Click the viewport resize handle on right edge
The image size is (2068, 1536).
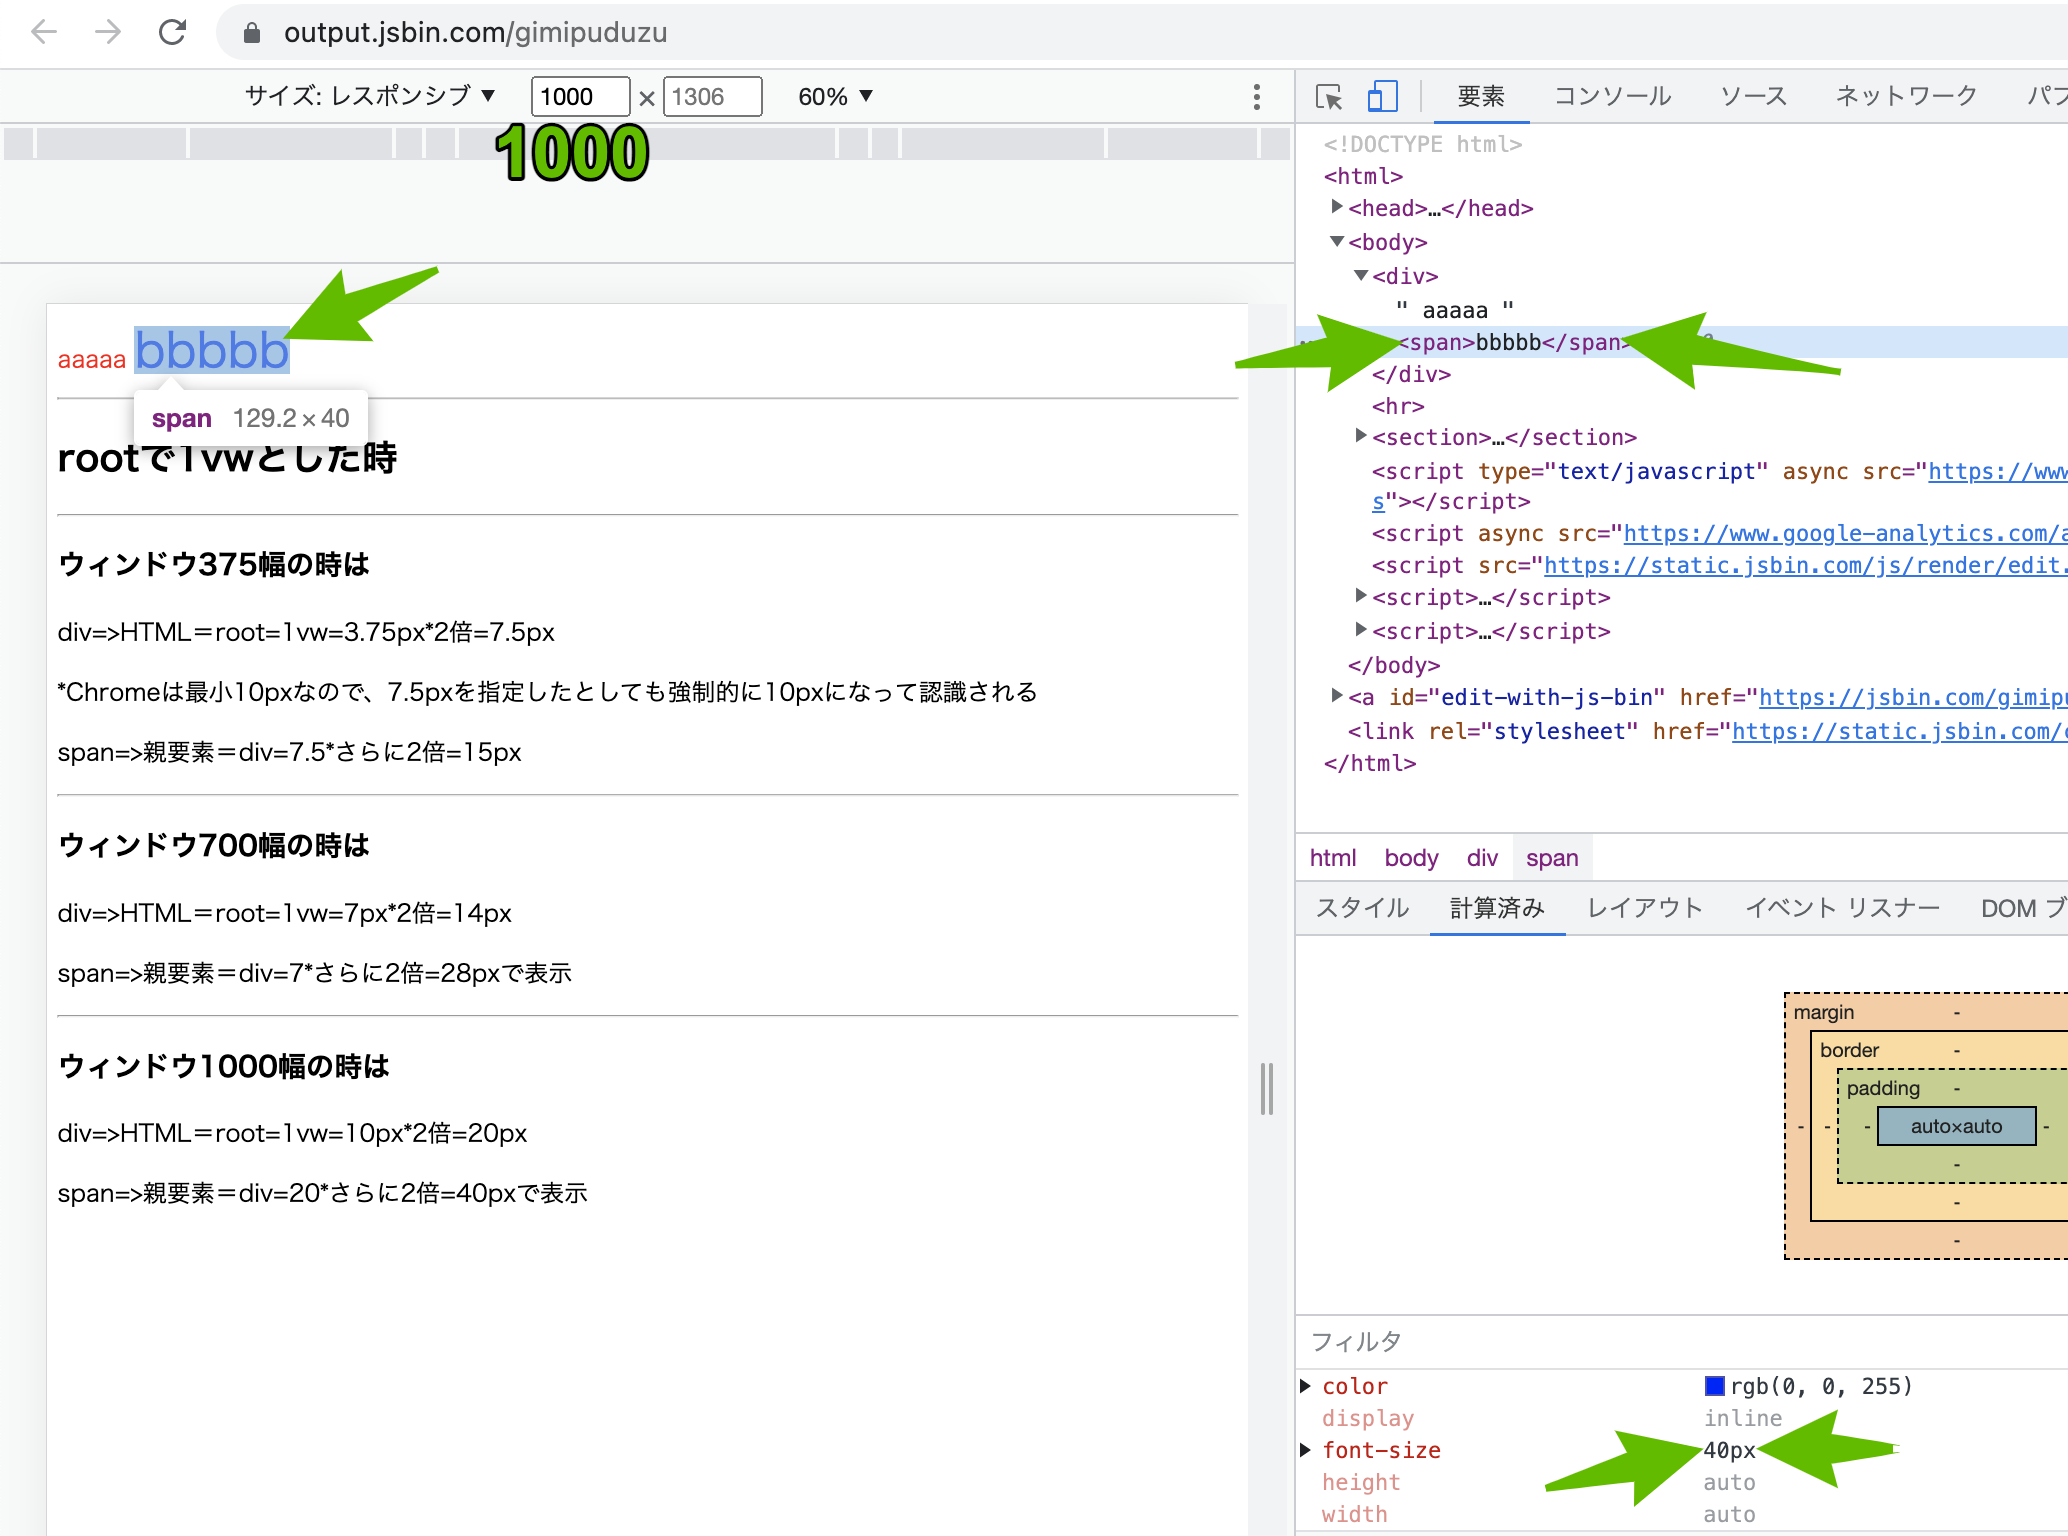click(x=1267, y=1088)
